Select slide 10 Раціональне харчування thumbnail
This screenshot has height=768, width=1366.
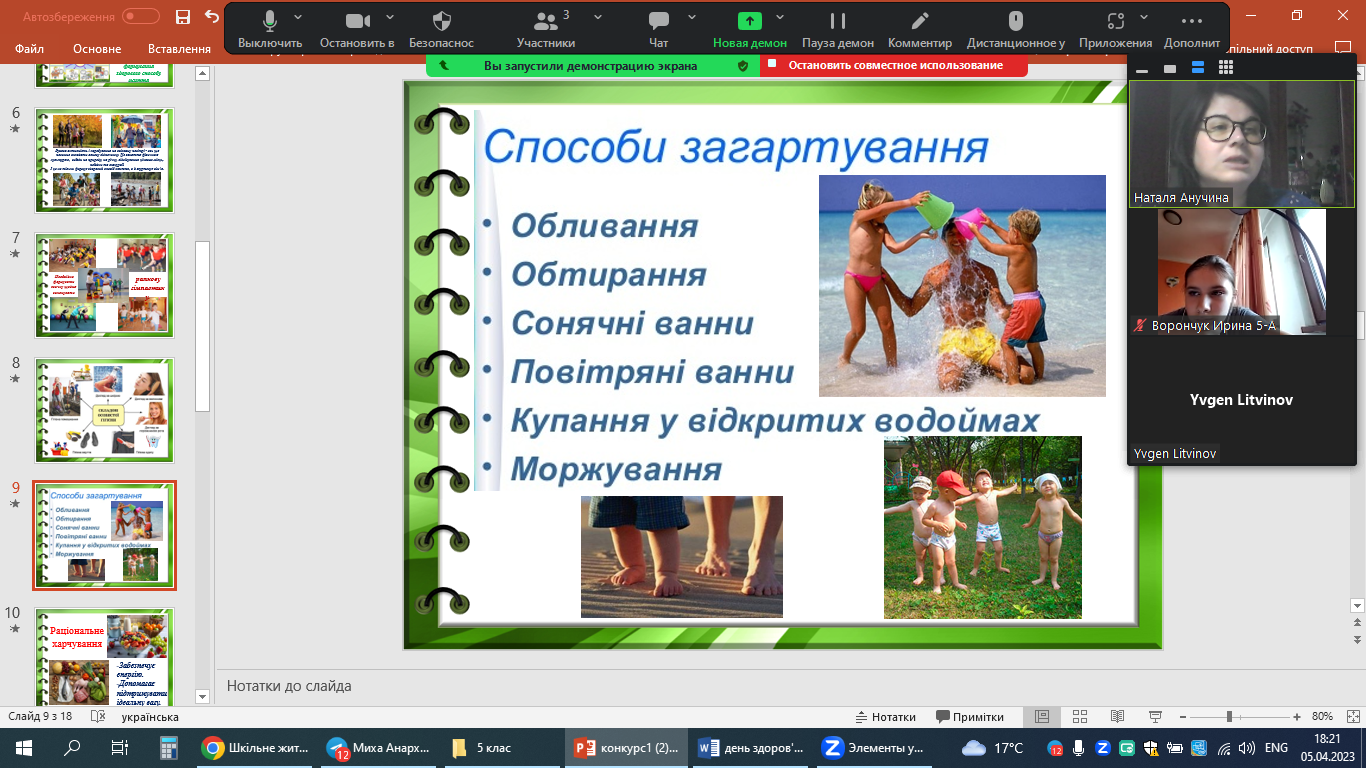105,658
